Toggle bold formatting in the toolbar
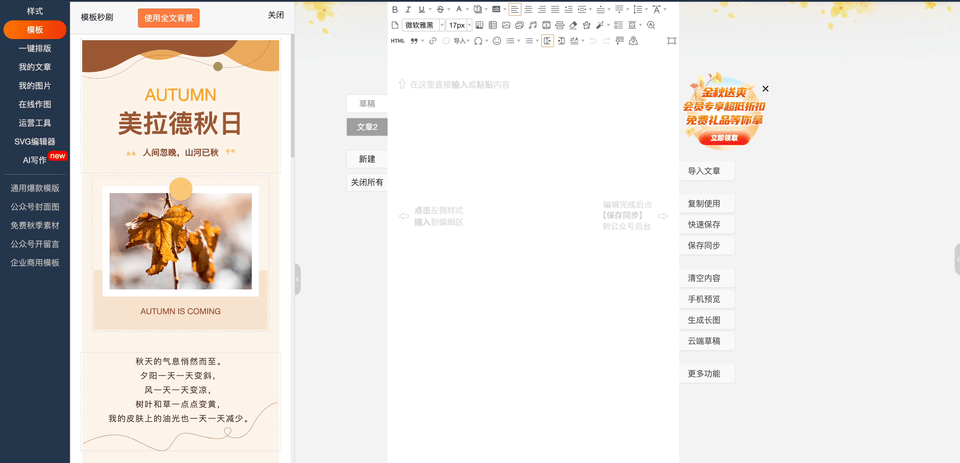 [395, 9]
